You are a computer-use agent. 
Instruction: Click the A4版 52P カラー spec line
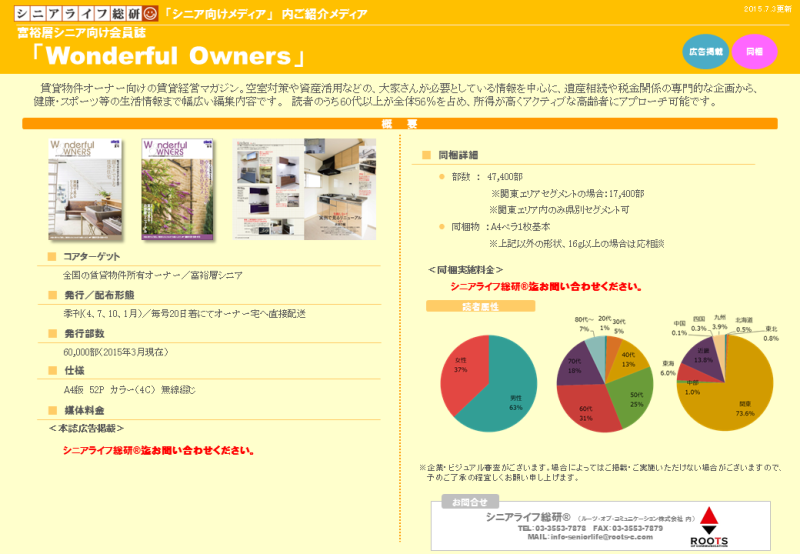[x=130, y=390]
